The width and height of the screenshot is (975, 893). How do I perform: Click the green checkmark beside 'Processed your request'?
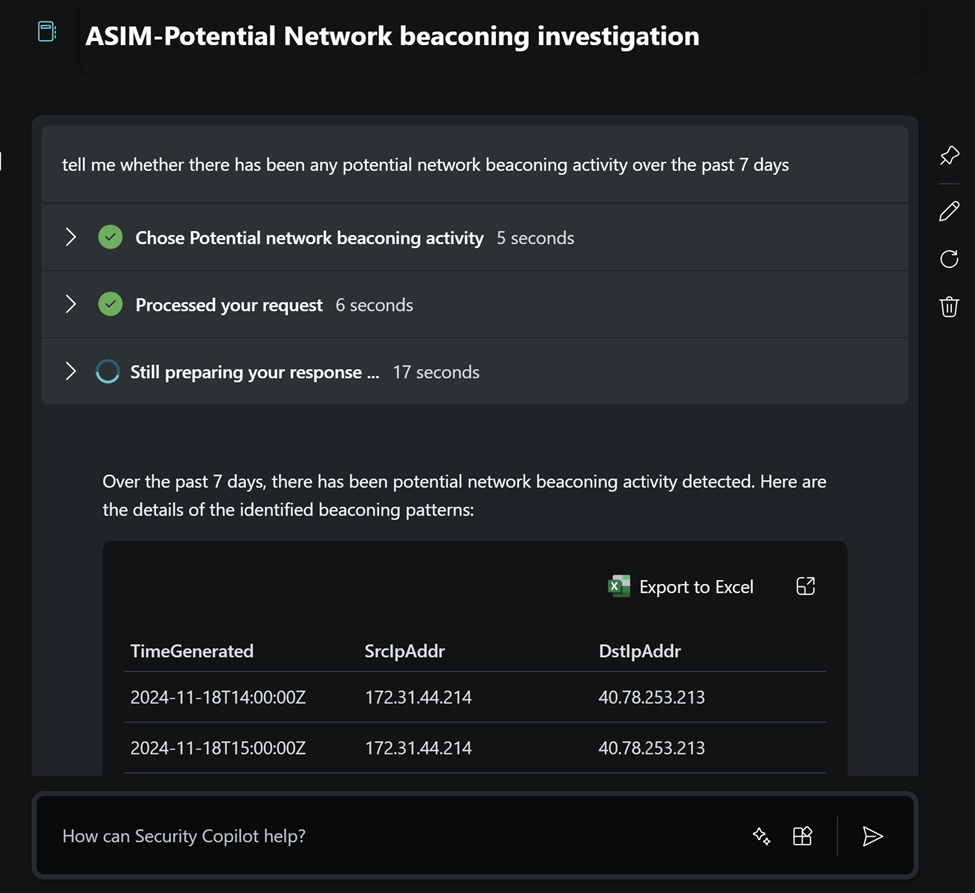111,304
